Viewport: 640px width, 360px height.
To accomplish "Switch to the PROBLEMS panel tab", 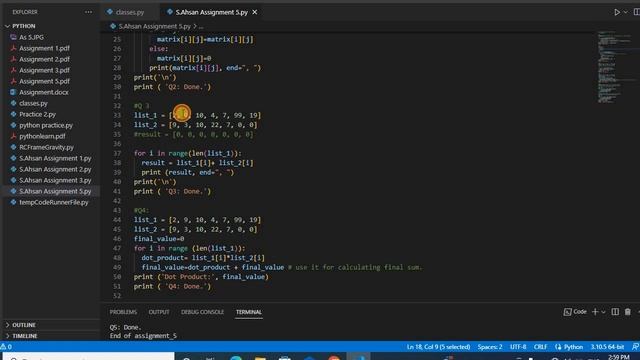I will [x=123, y=312].
